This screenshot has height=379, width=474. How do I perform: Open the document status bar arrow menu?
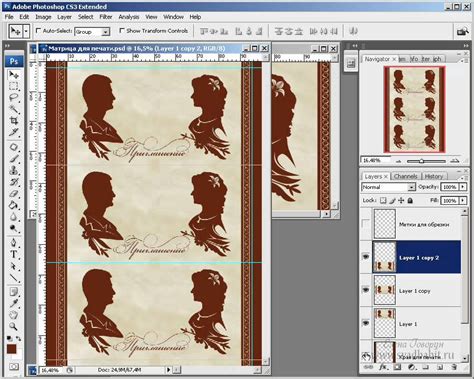click(169, 370)
